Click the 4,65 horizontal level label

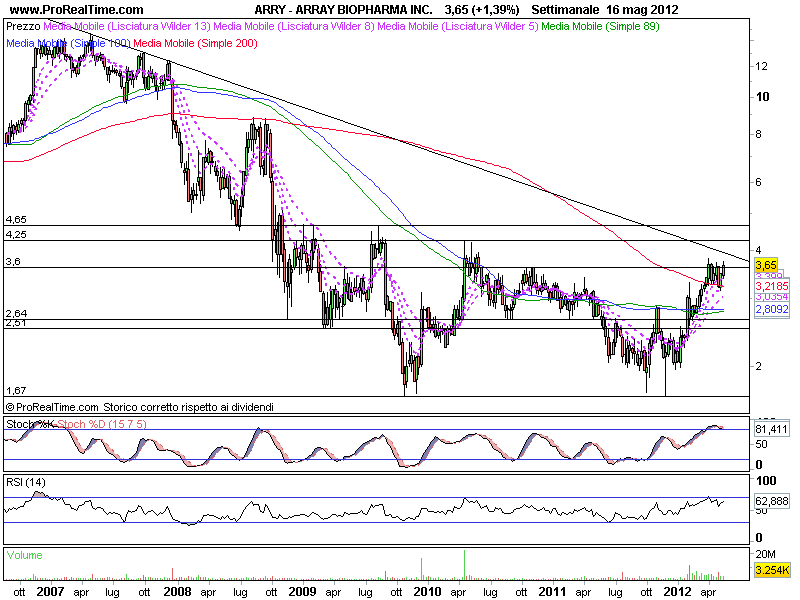pyautogui.click(x=16, y=220)
